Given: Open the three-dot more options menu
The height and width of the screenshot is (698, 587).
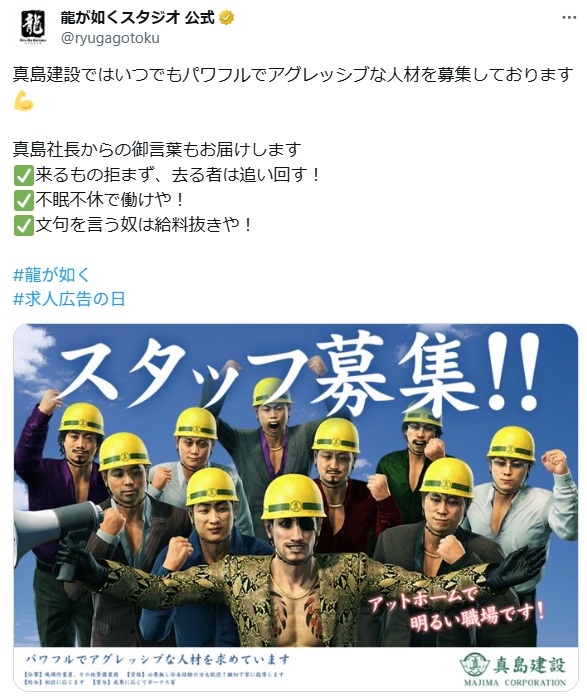Looking at the screenshot, I should click(x=569, y=18).
